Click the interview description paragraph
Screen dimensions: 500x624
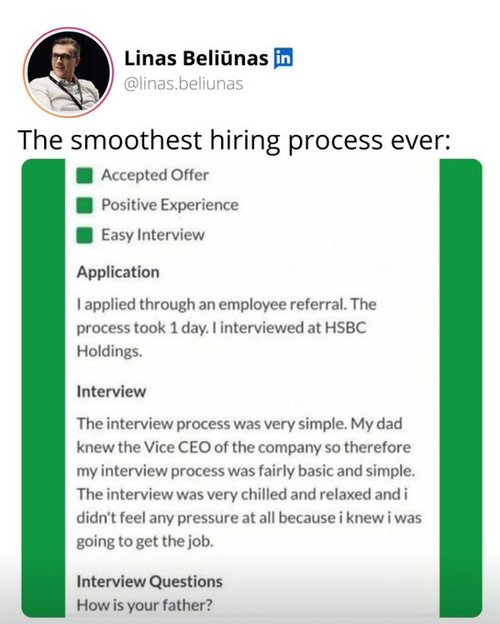249,483
